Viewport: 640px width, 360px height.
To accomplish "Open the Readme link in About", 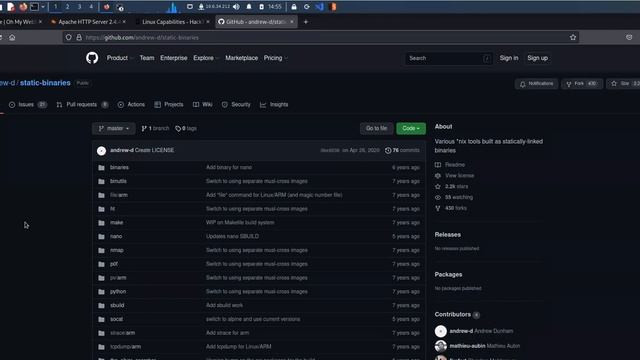I will coord(450,165).
